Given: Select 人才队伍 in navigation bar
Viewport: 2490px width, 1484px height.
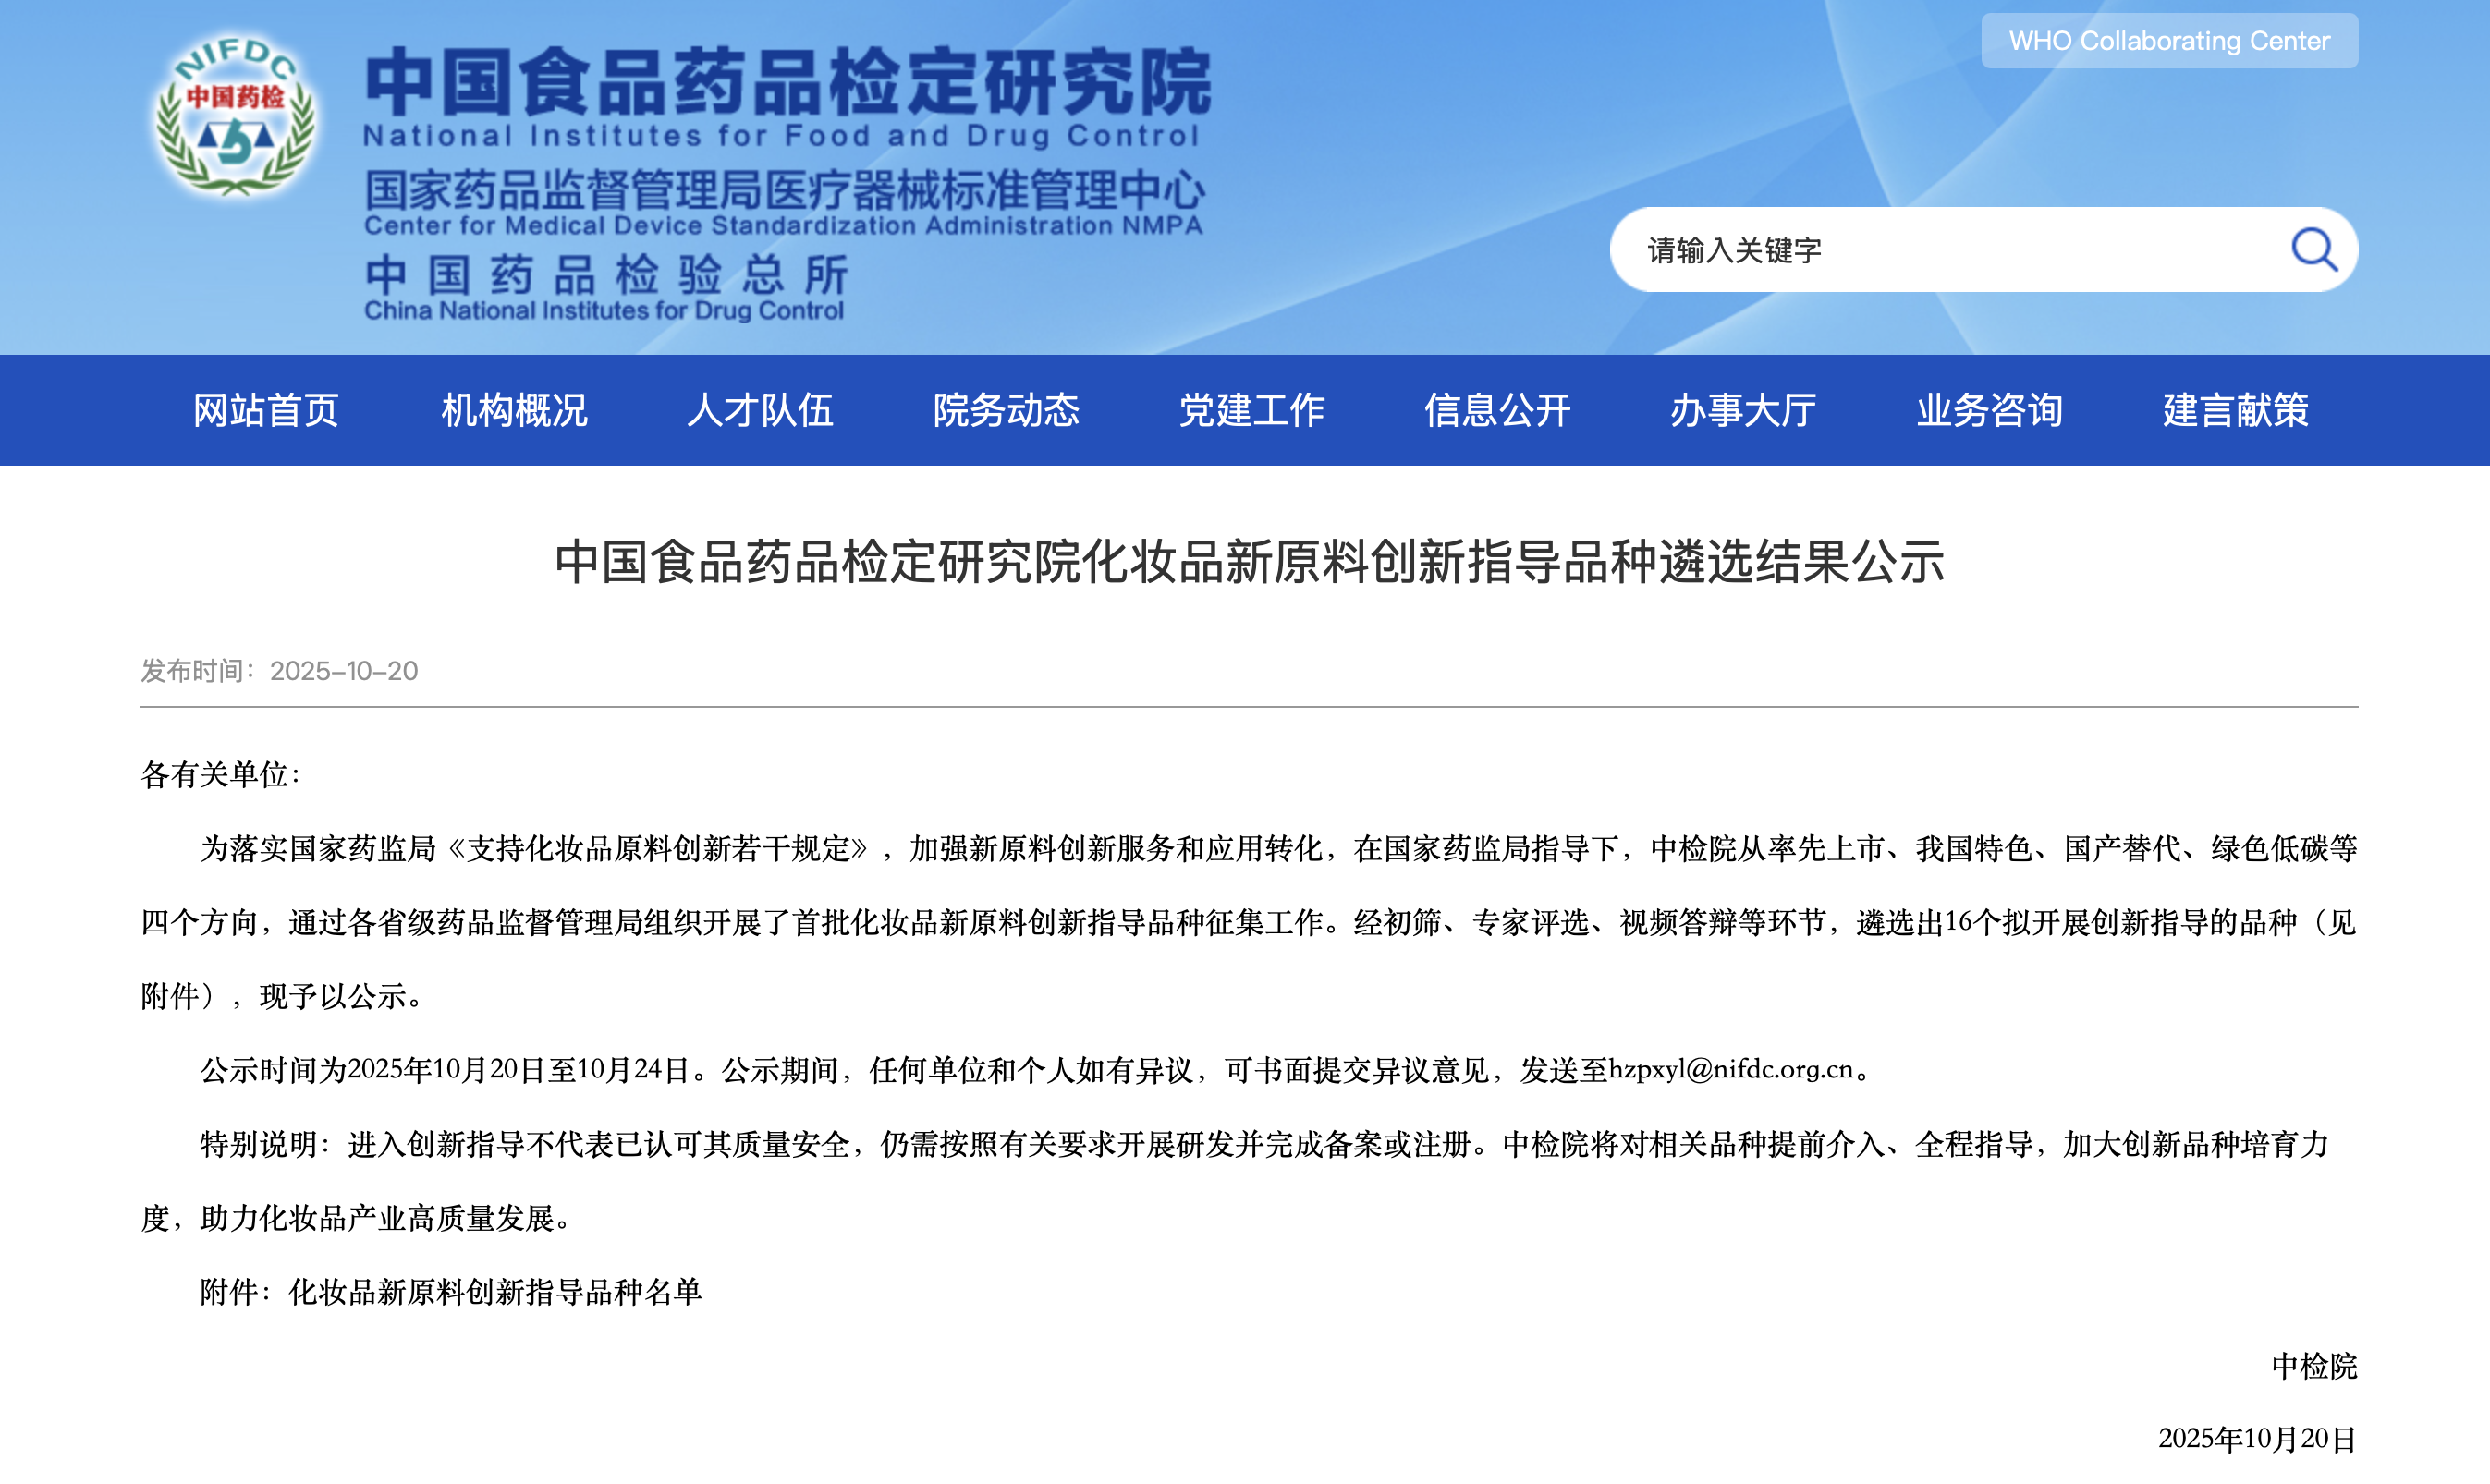Looking at the screenshot, I should click(760, 411).
